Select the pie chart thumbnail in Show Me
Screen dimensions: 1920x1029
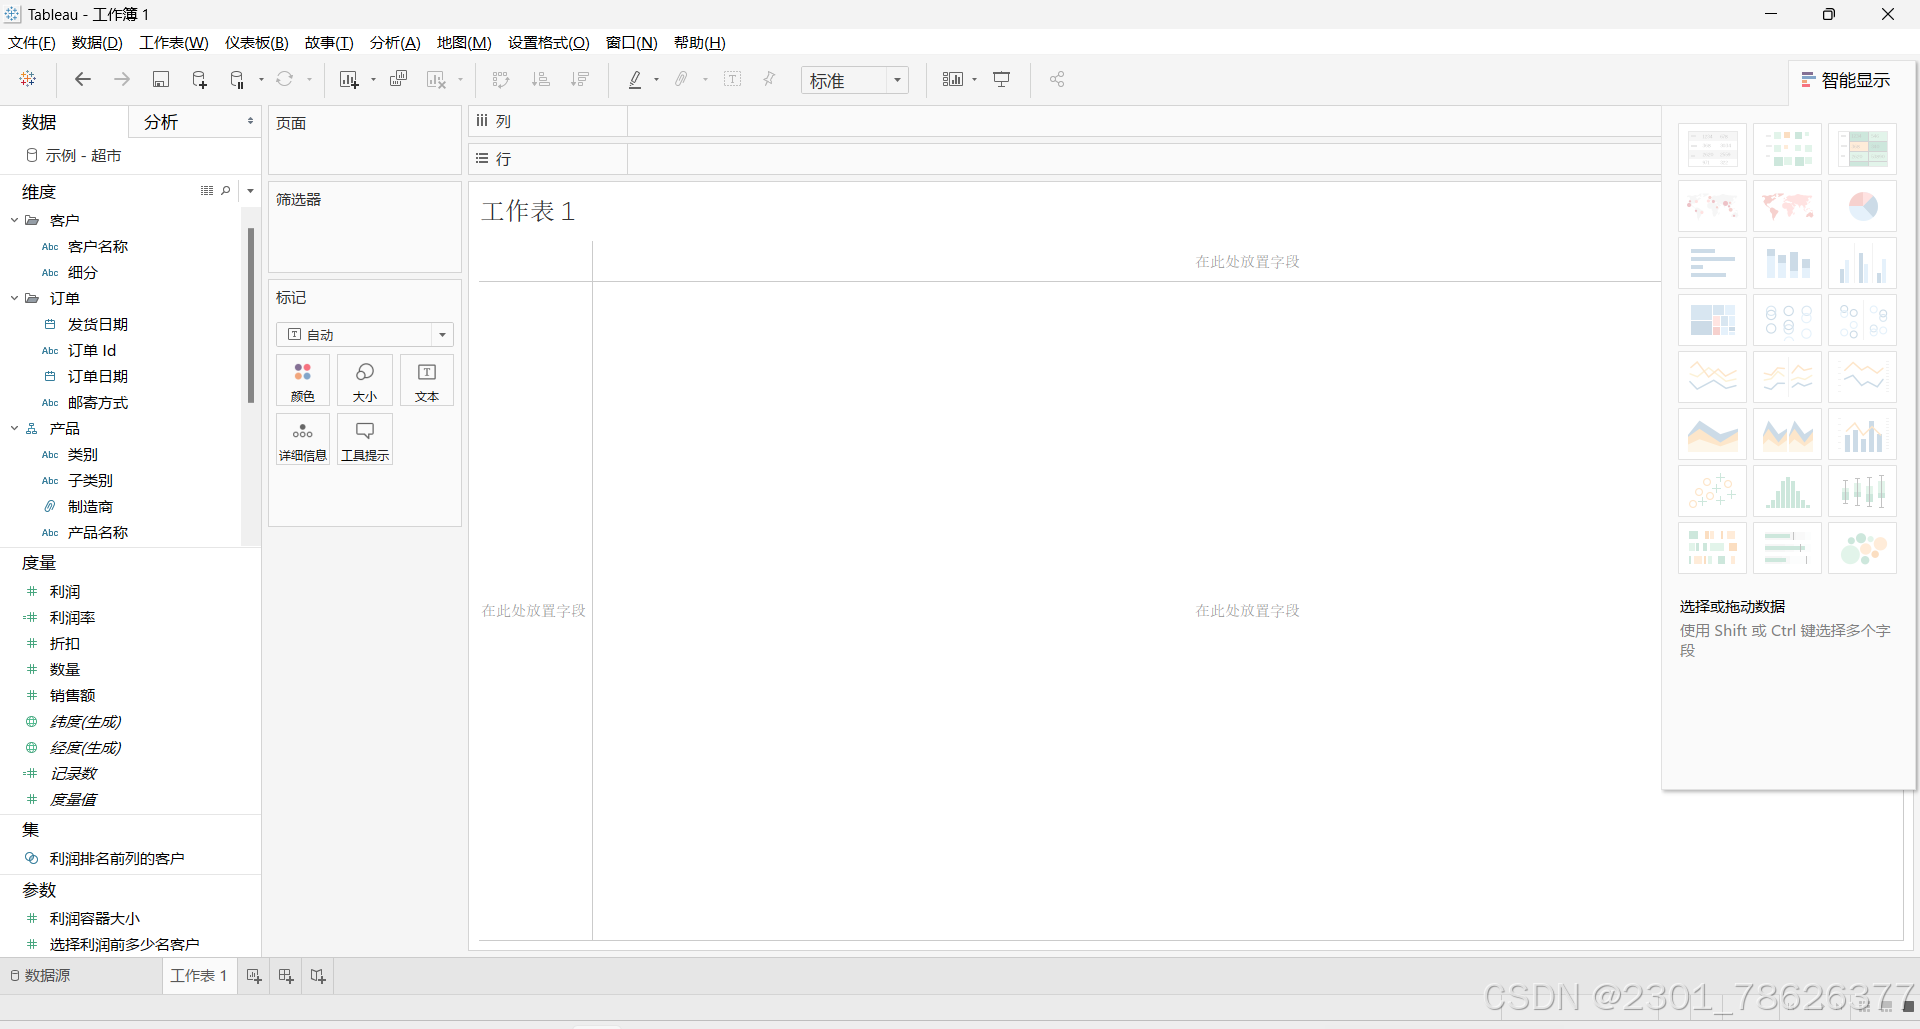click(1862, 206)
